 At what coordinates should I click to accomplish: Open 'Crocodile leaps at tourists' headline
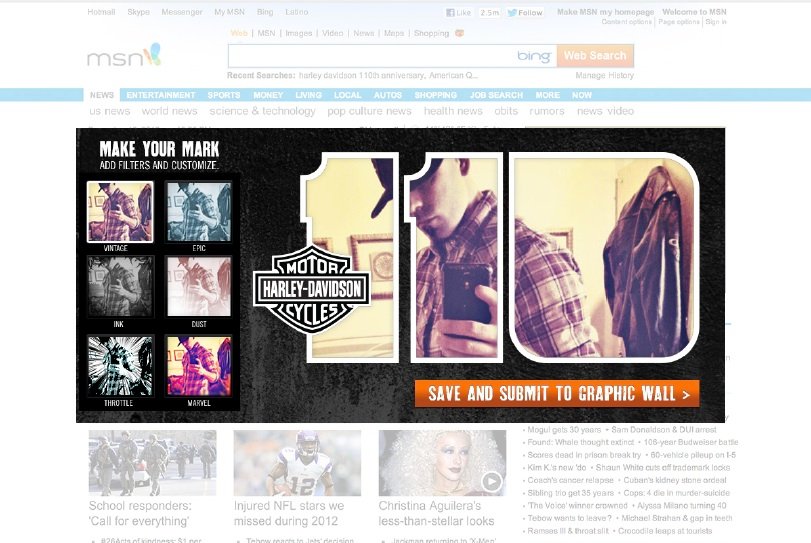[665, 531]
